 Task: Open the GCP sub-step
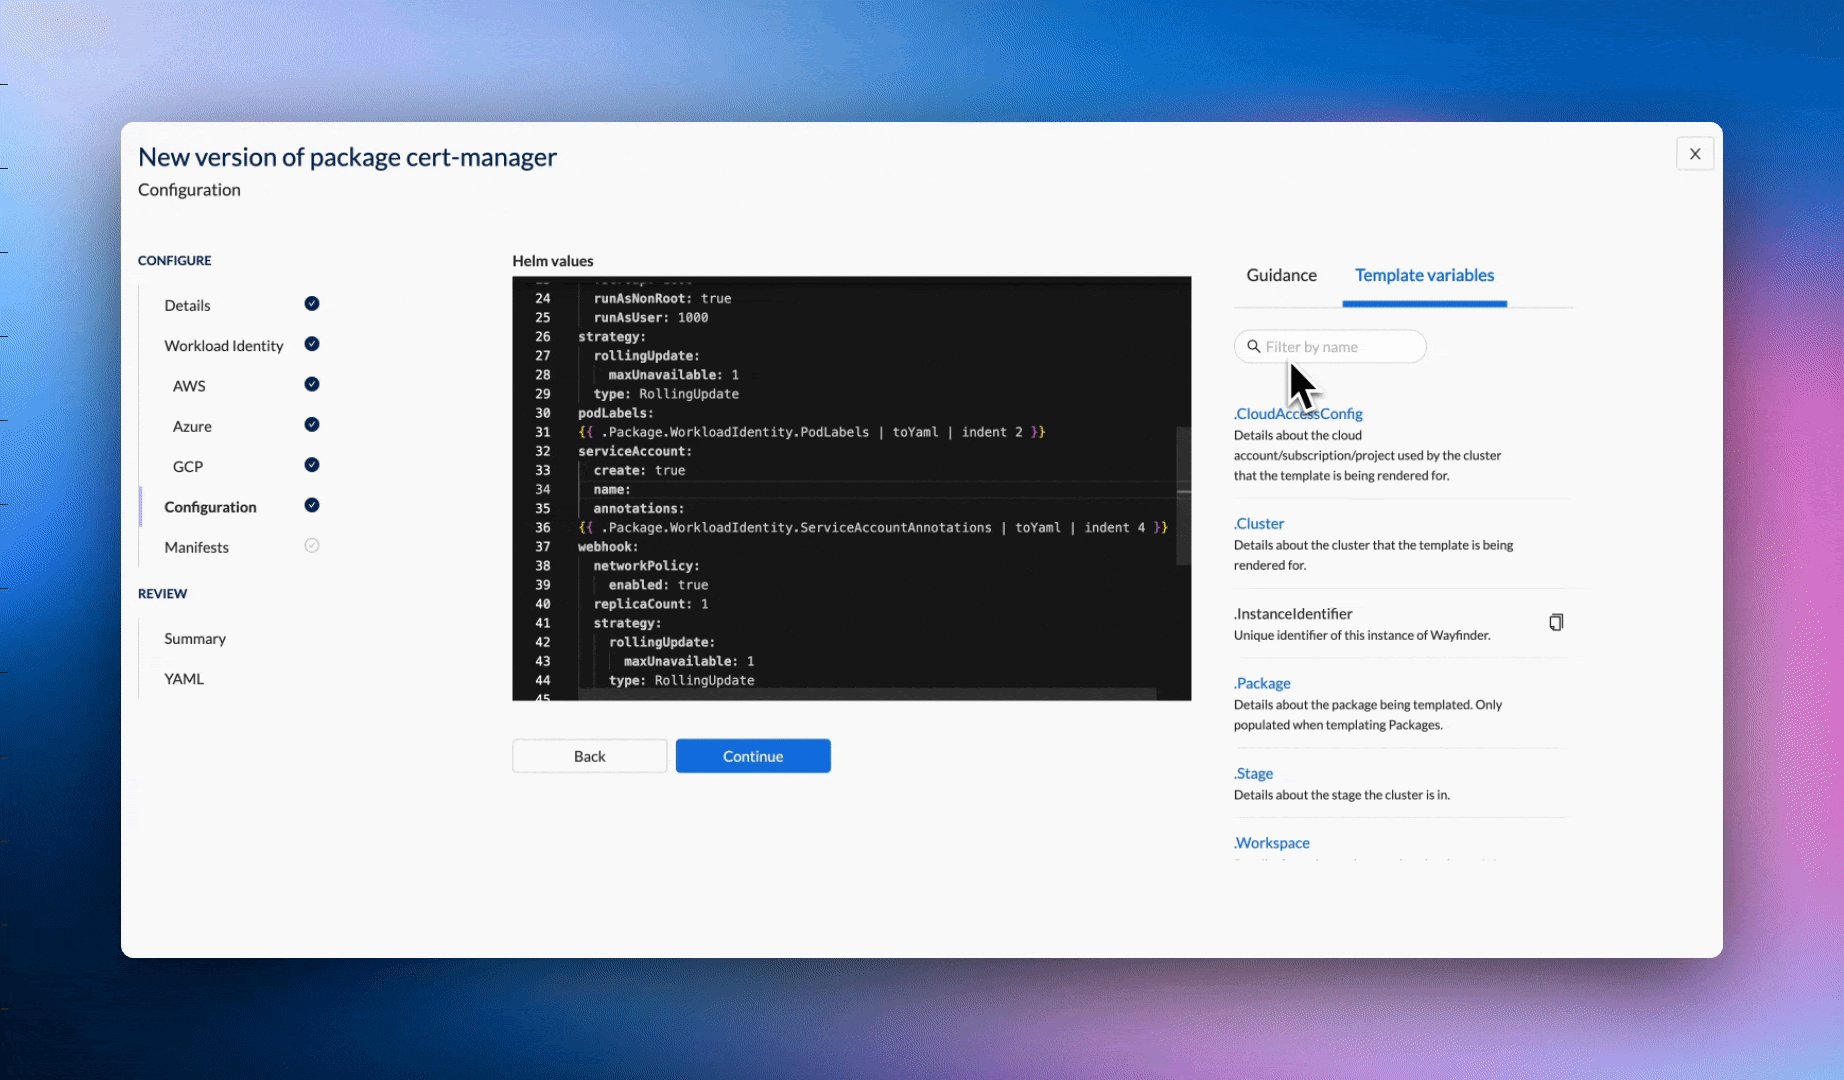(x=188, y=467)
